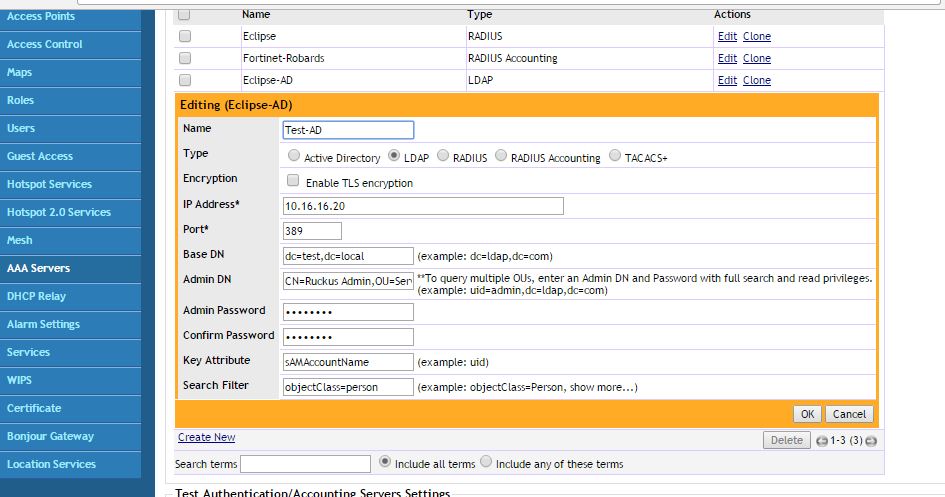The height and width of the screenshot is (497, 945).
Task: Select RADIUS Accounting type radio
Action: pyautogui.click(x=501, y=155)
